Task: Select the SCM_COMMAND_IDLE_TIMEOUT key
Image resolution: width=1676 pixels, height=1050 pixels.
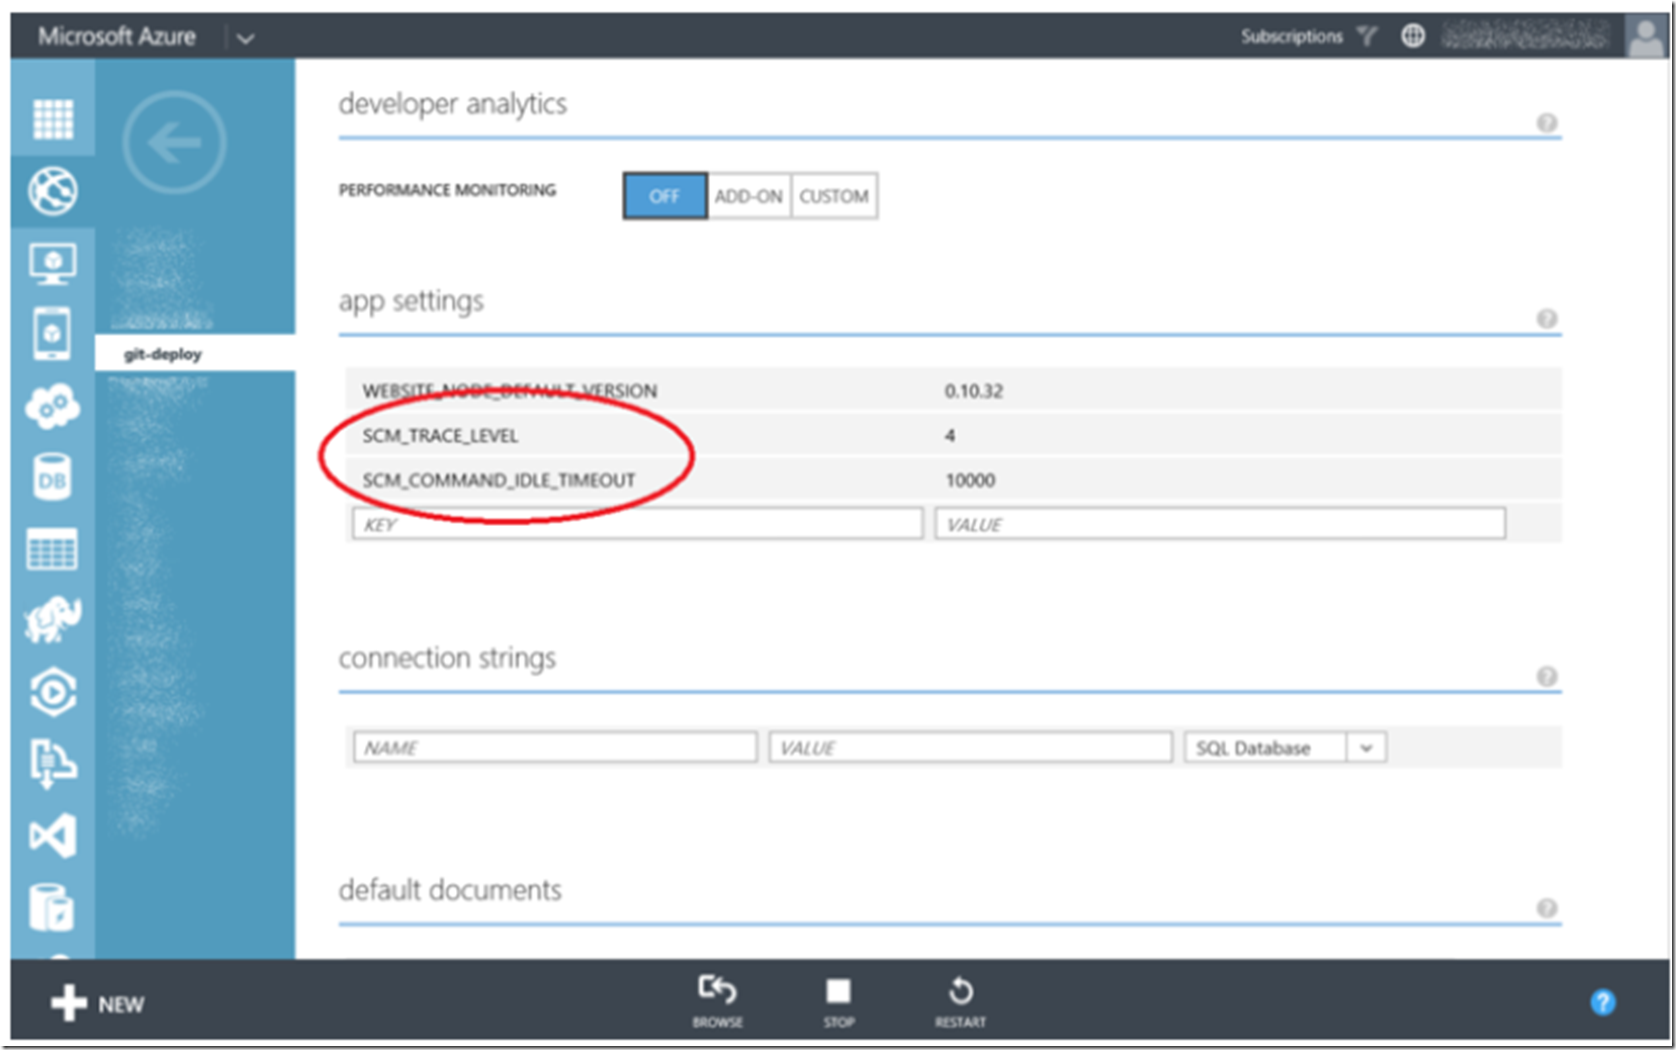Action: click(499, 481)
